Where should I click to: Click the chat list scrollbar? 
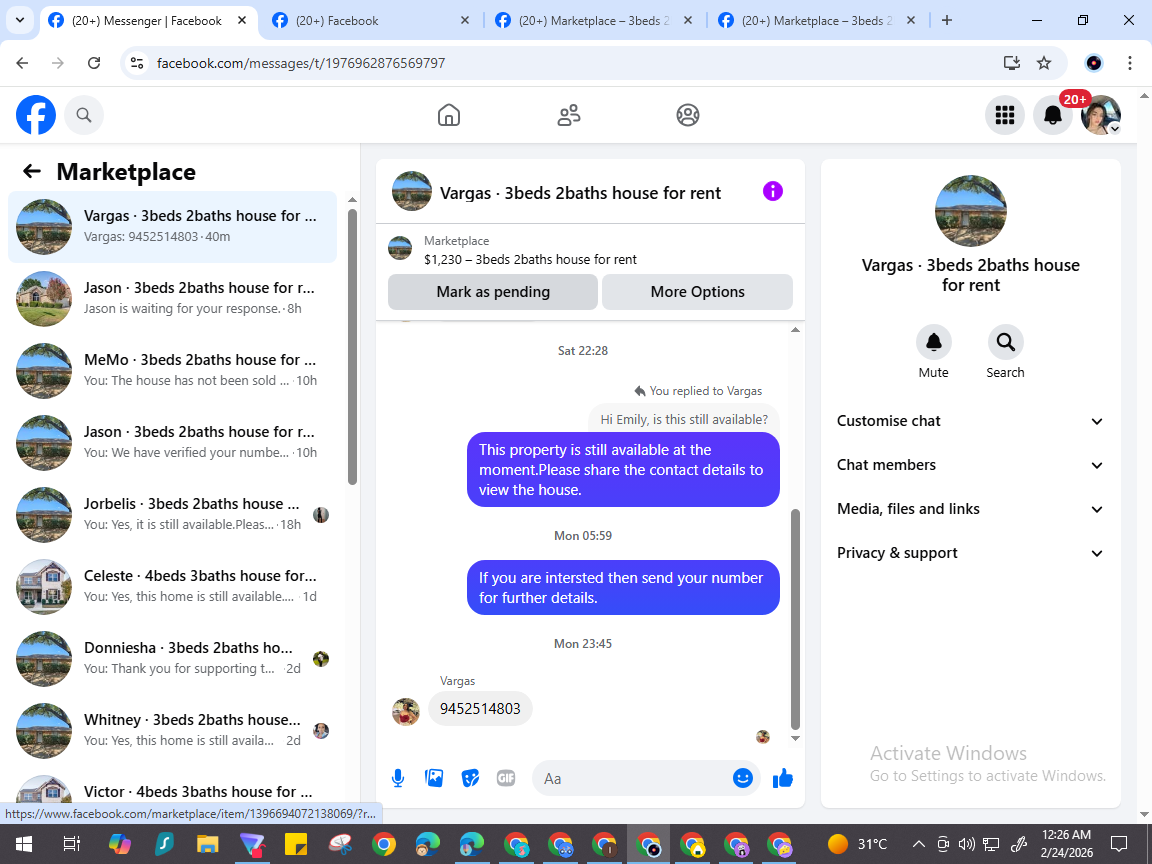[x=352, y=347]
